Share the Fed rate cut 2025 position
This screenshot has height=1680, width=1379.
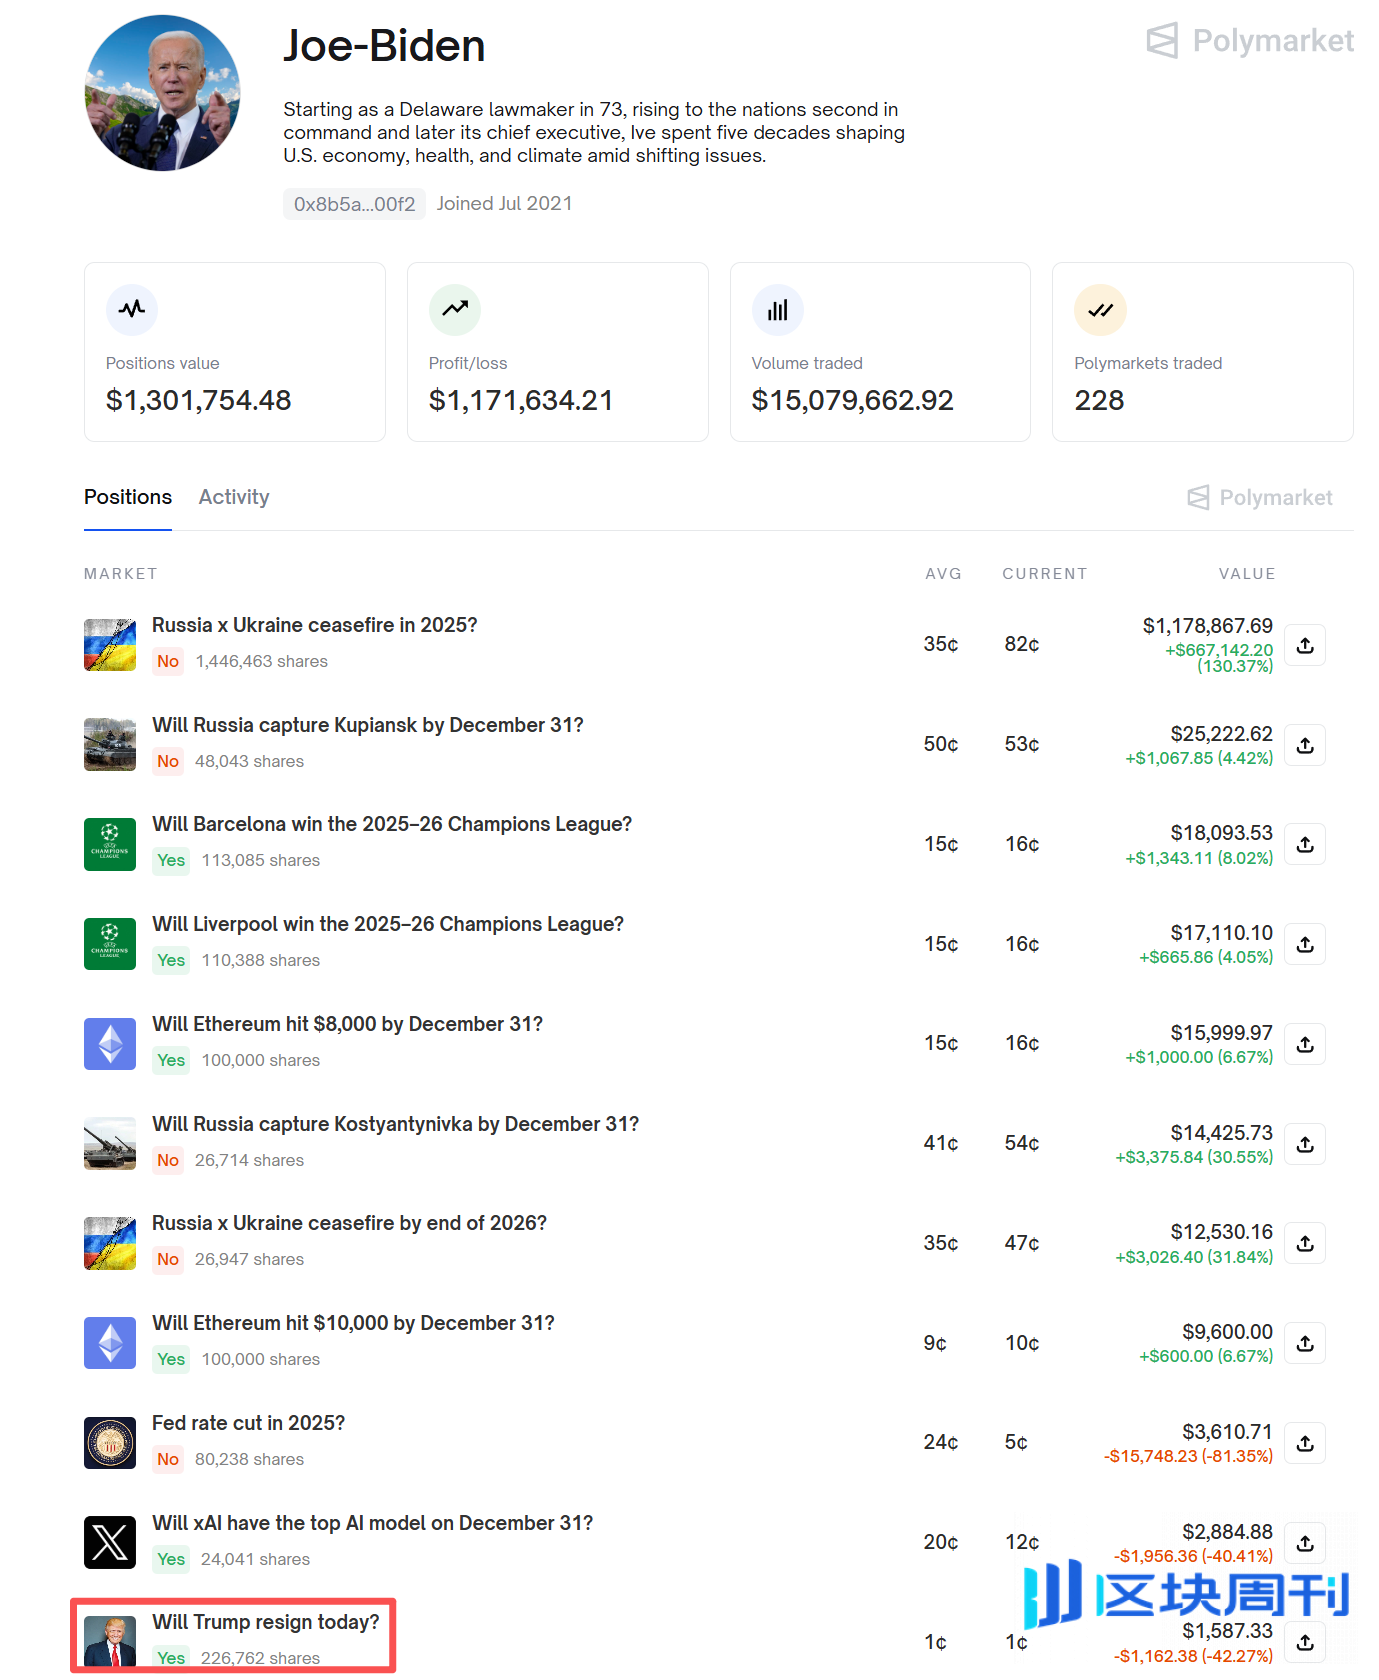click(x=1305, y=1443)
